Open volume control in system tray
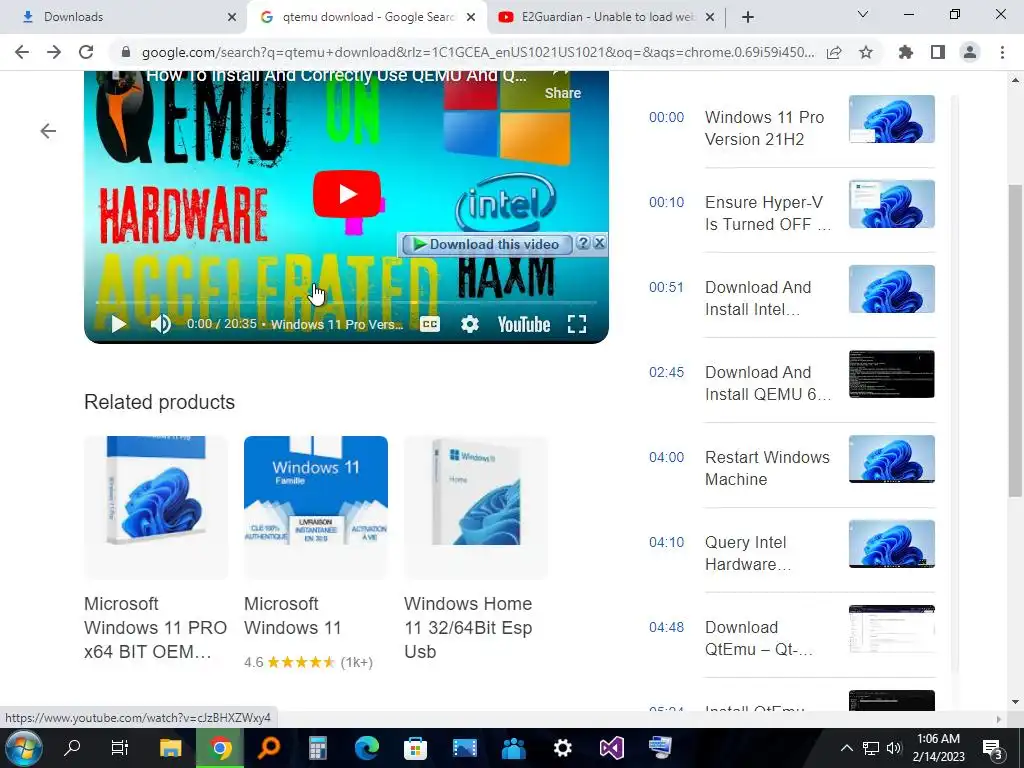Image resolution: width=1024 pixels, height=768 pixels. point(894,748)
